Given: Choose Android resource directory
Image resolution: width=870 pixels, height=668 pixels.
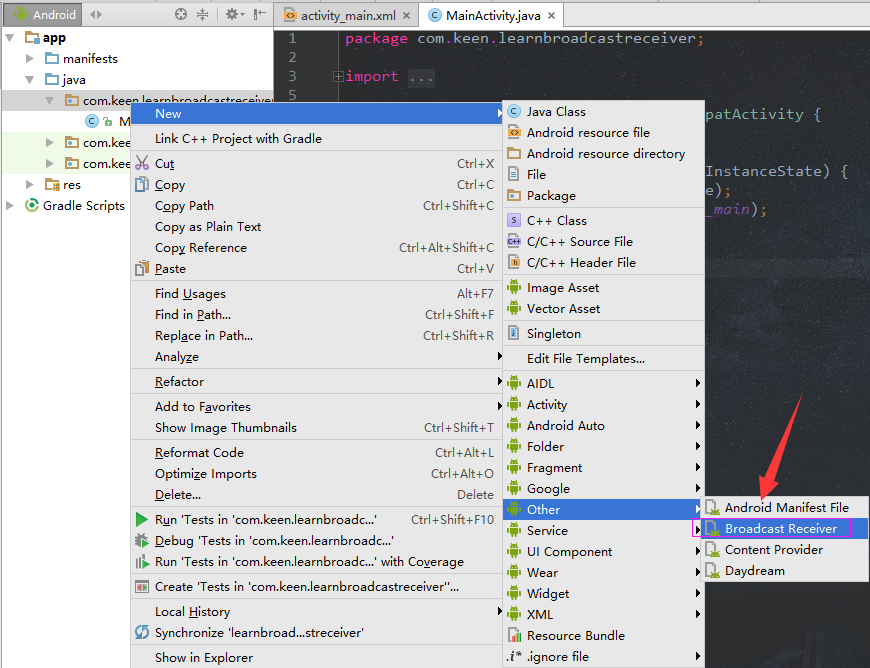Looking at the screenshot, I should coord(604,154).
